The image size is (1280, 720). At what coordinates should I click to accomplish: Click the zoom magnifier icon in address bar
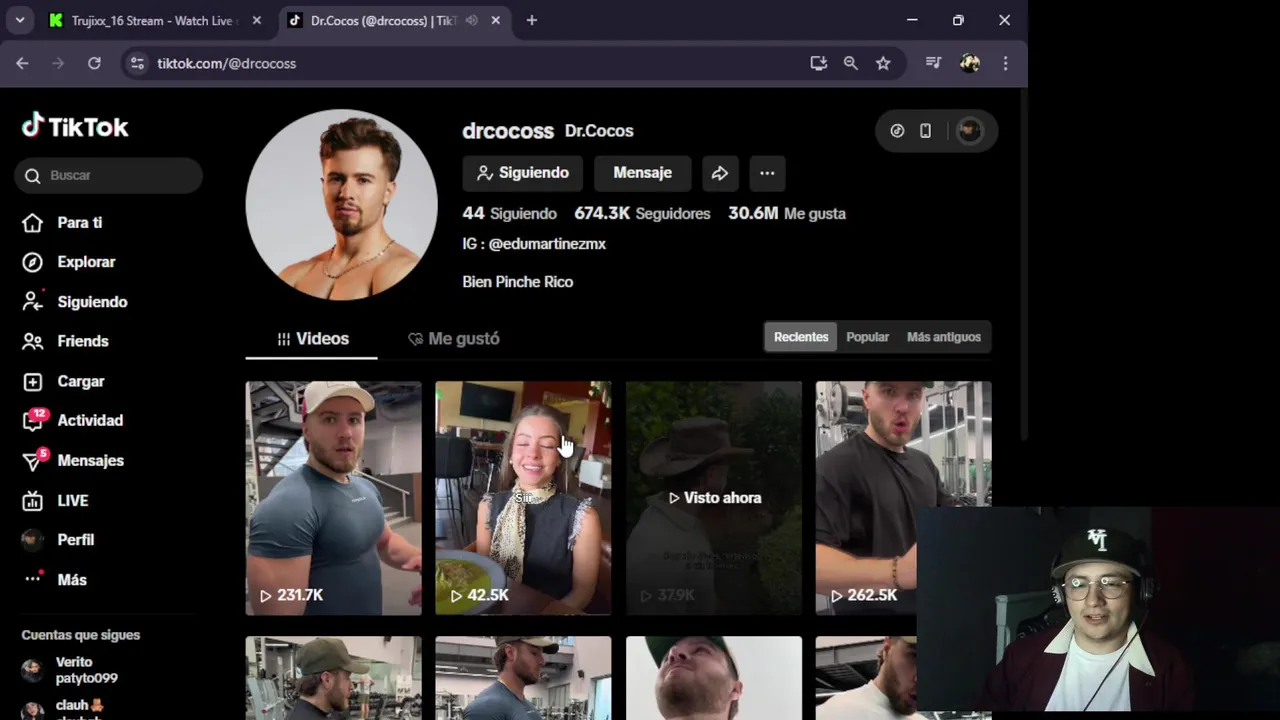click(x=851, y=63)
